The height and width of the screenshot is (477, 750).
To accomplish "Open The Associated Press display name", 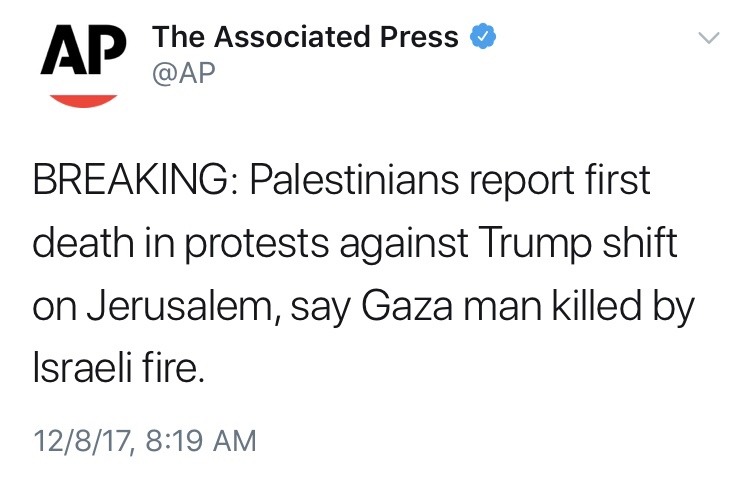I will click(x=305, y=37).
